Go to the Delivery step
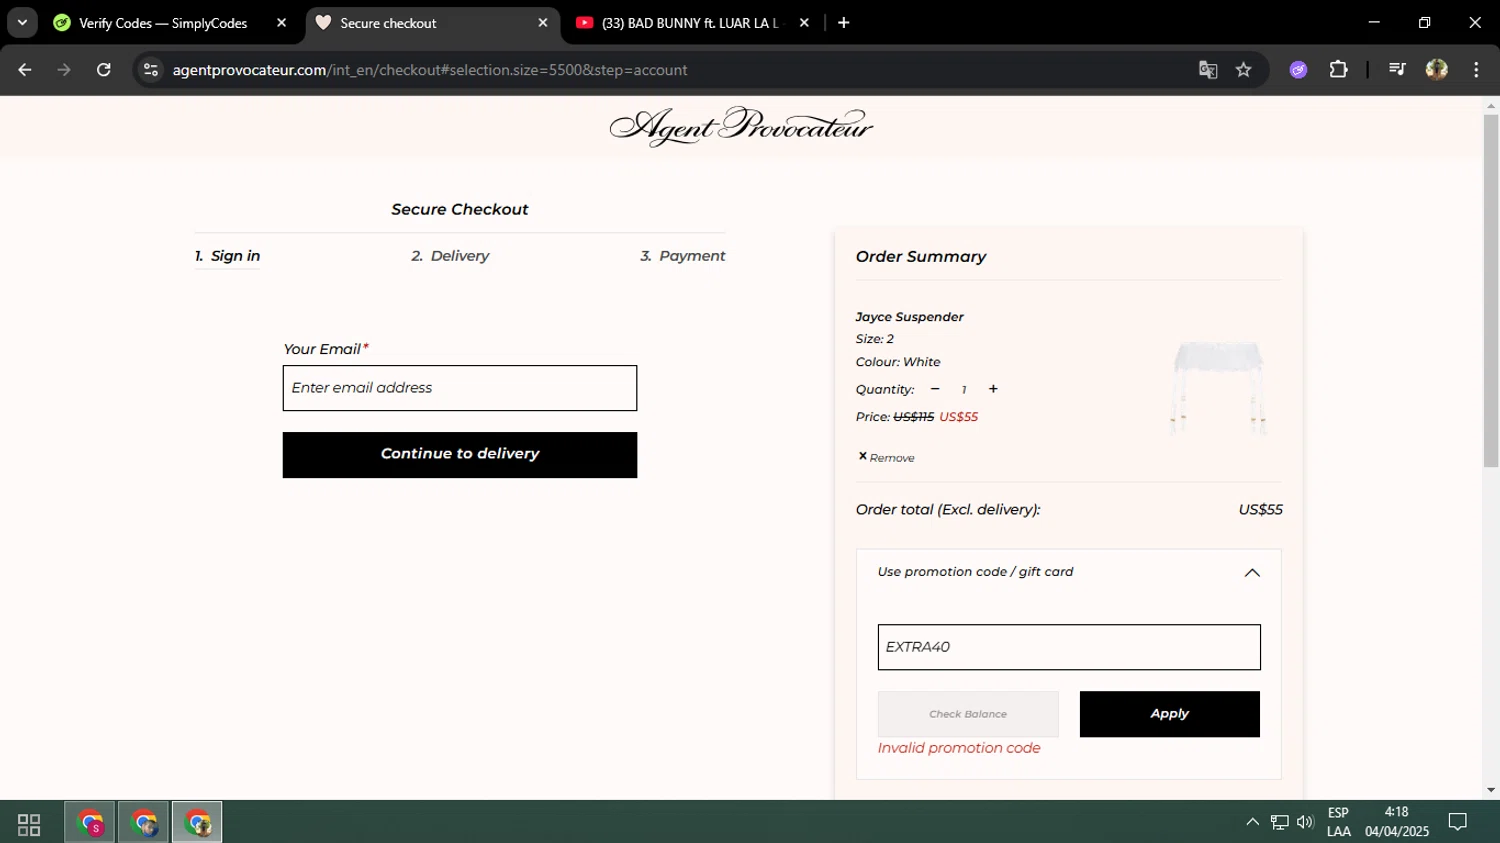The width and height of the screenshot is (1500, 843). [x=450, y=256]
